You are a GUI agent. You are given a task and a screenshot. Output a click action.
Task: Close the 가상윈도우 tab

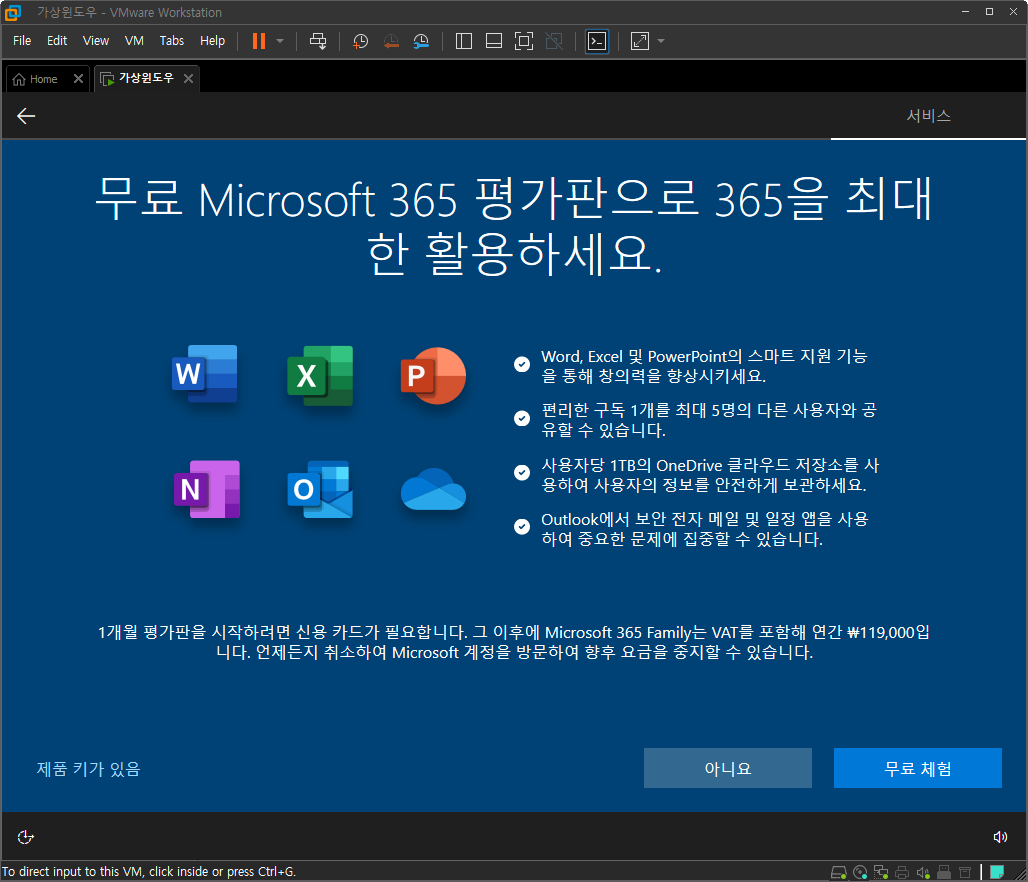point(188,79)
